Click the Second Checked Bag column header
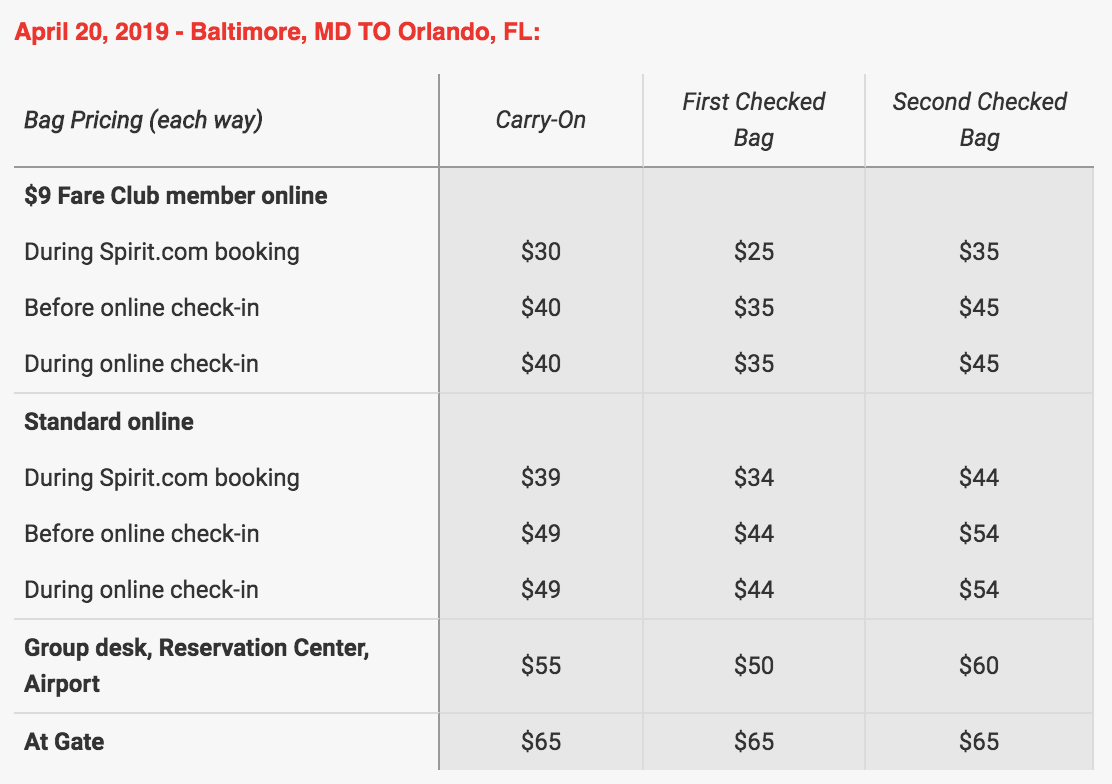This screenshot has width=1112, height=784. [979, 120]
